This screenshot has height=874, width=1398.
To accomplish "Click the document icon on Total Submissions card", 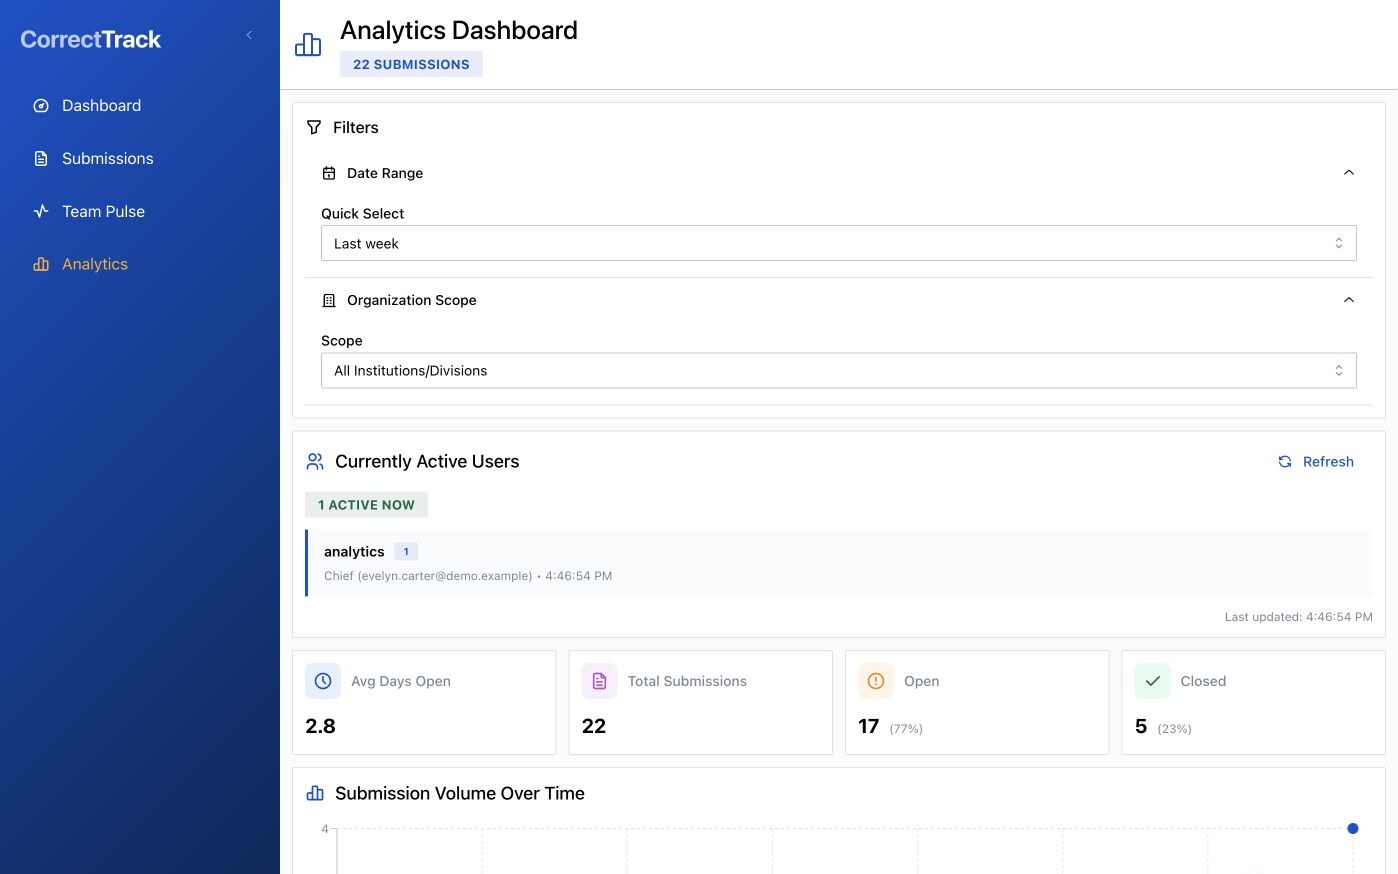I will (600, 681).
